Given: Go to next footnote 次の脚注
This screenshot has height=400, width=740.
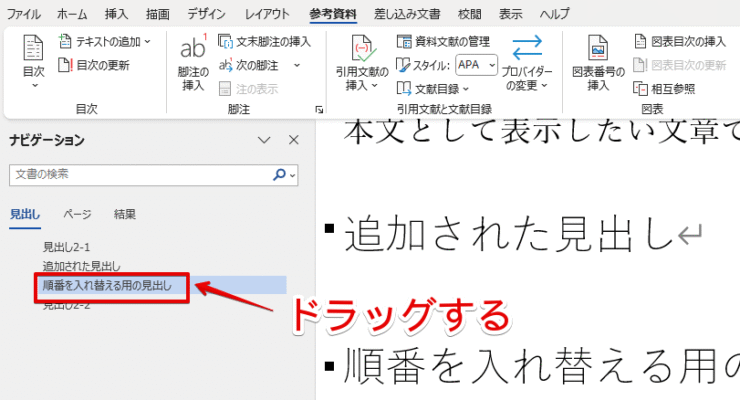Looking at the screenshot, I should (249, 65).
